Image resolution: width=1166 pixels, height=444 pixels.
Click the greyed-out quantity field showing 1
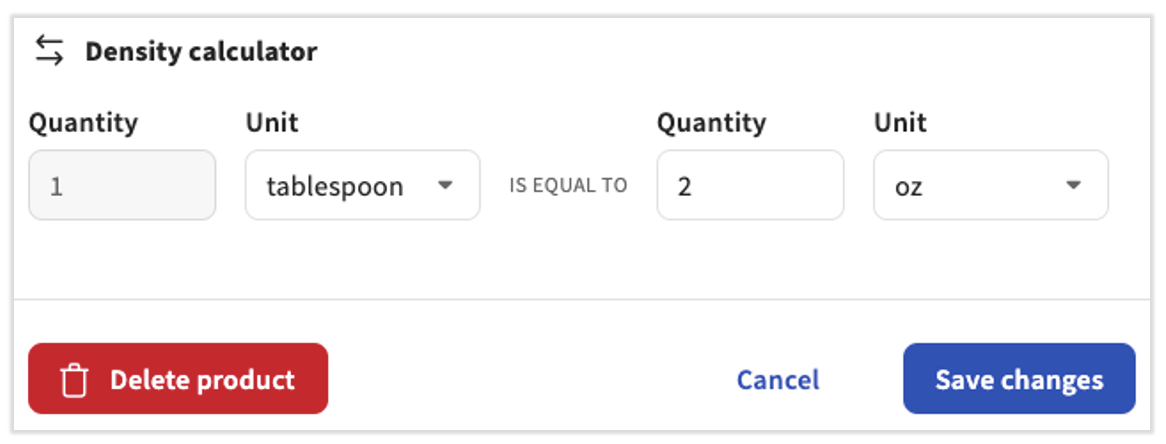pyautogui.click(x=122, y=185)
